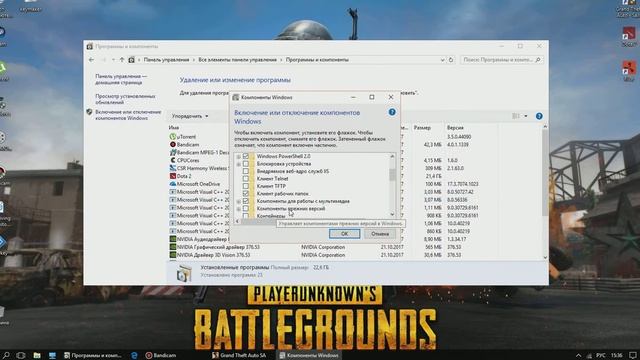
Task: Open the address bar history dropdown
Action: pyautogui.click(x=442, y=60)
